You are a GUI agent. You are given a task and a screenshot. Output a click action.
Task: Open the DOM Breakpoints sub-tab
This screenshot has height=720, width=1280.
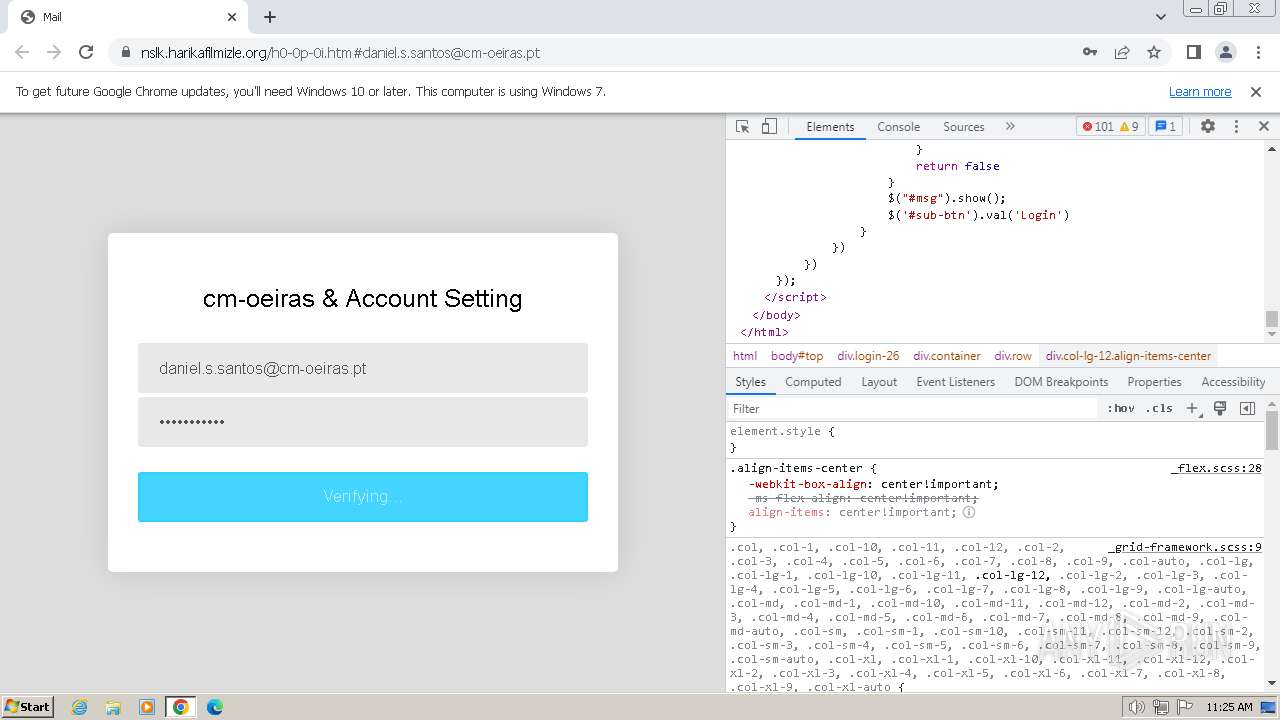click(1061, 382)
